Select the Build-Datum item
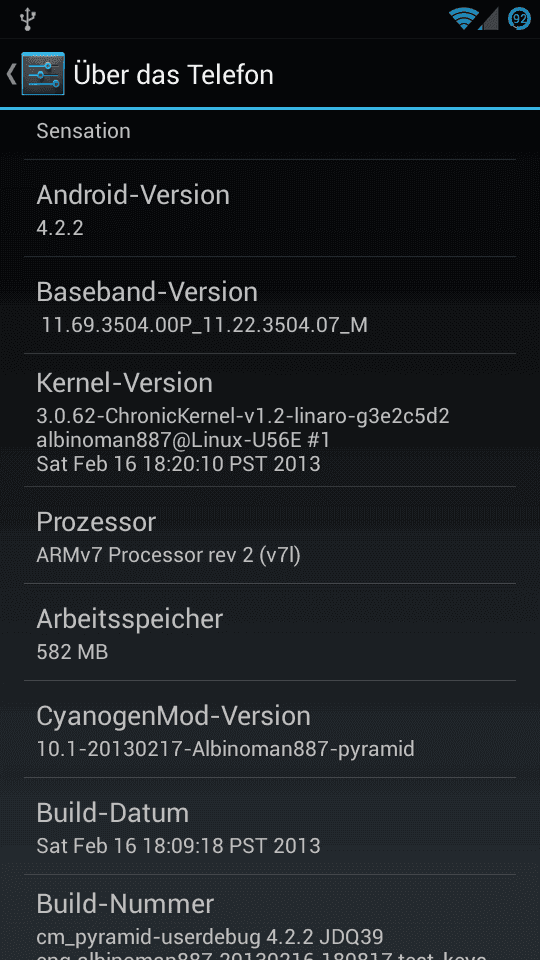The width and height of the screenshot is (540, 960). pos(270,827)
